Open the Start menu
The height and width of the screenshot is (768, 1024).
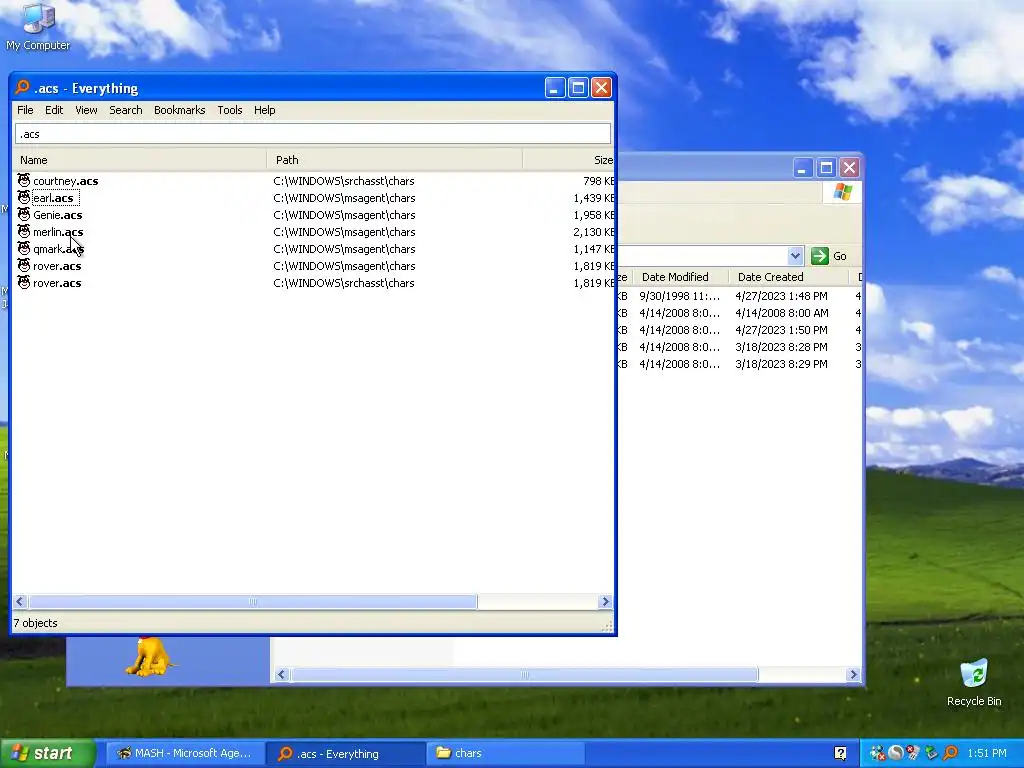[47, 753]
